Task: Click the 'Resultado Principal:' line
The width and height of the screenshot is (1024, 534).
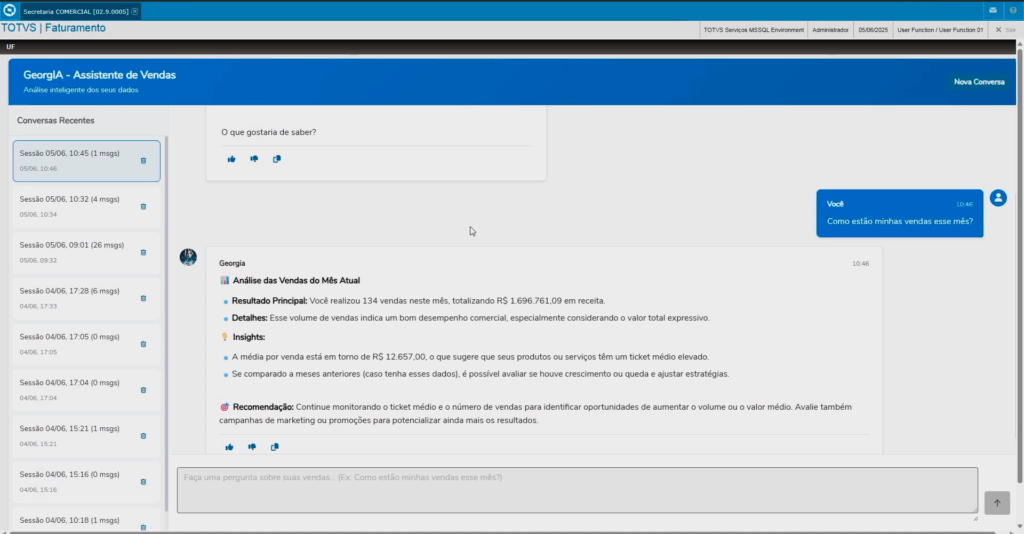Action: (x=419, y=301)
